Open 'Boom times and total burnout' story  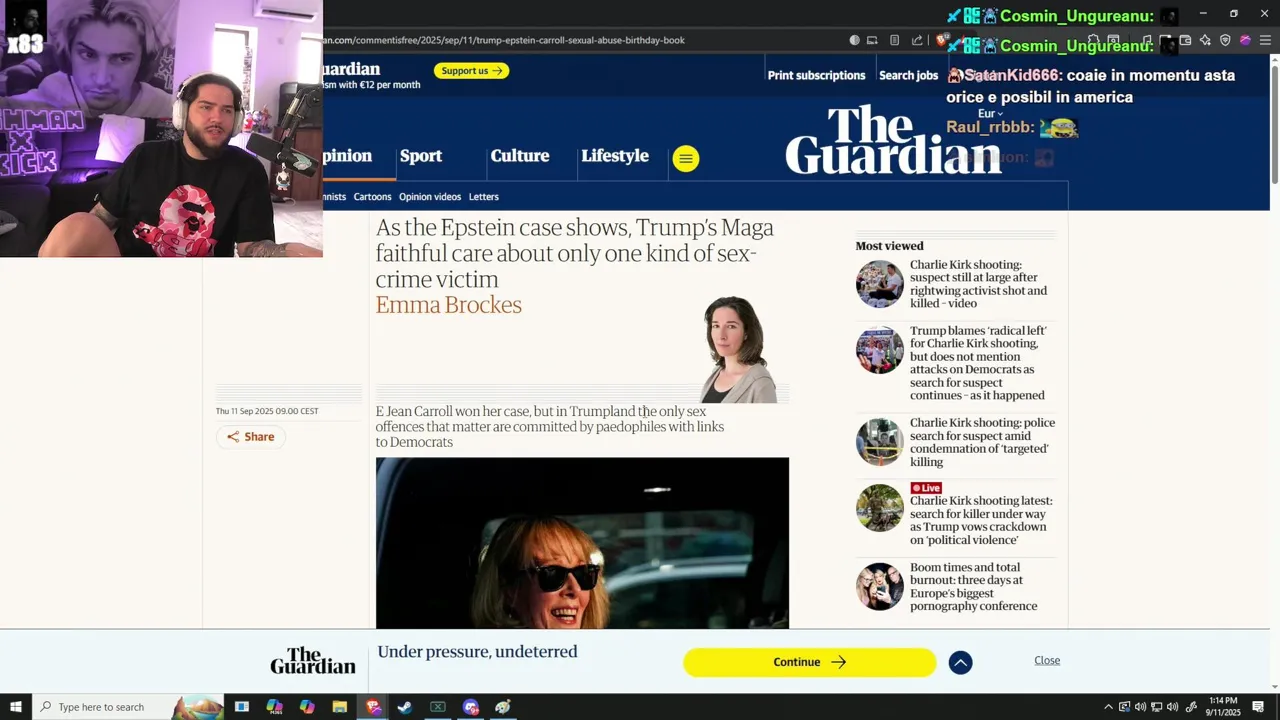pos(973,586)
